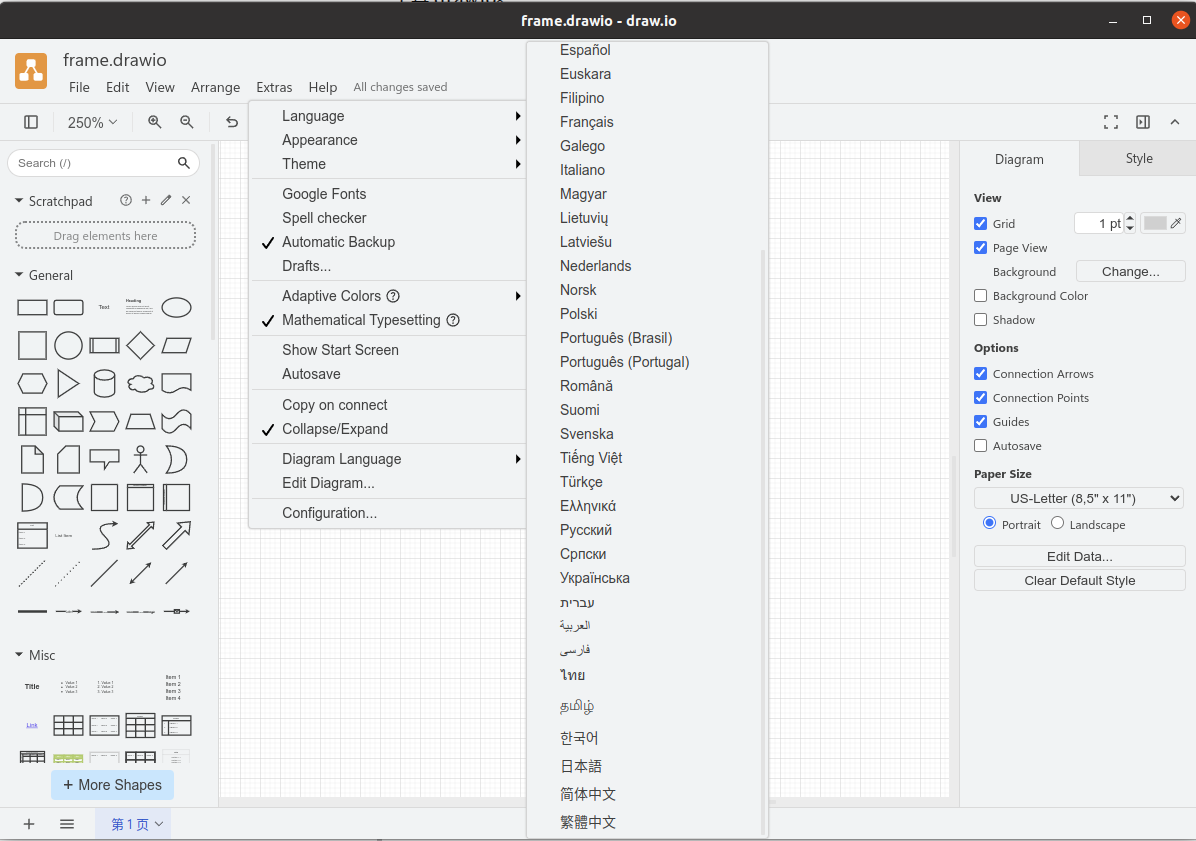Collapse the General shapes section
This screenshot has height=841, width=1196.
tap(19, 274)
